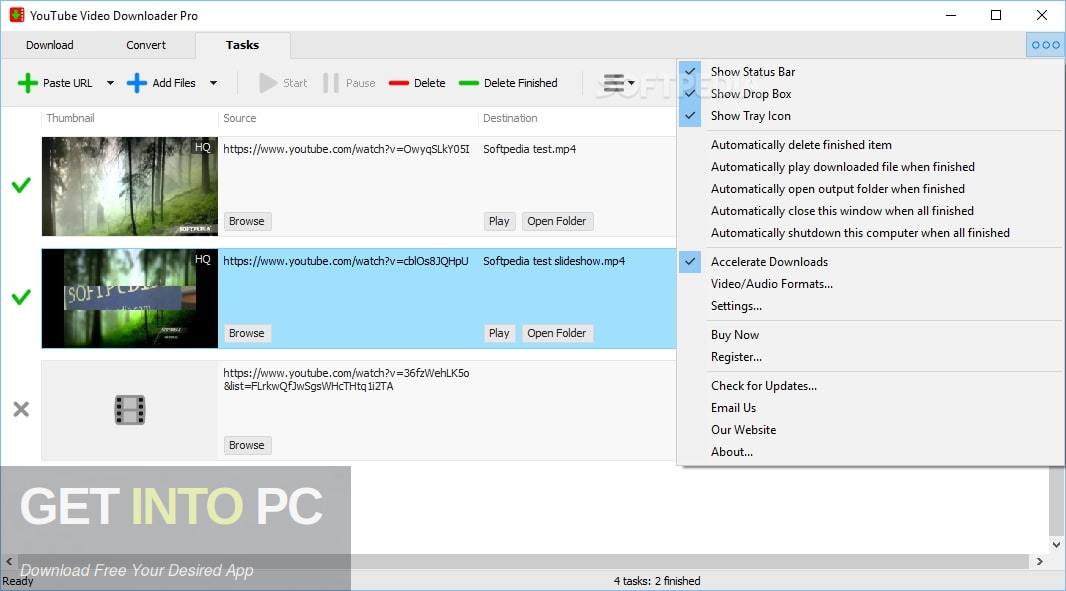Play Softpedia test.mp4

pyautogui.click(x=499, y=221)
